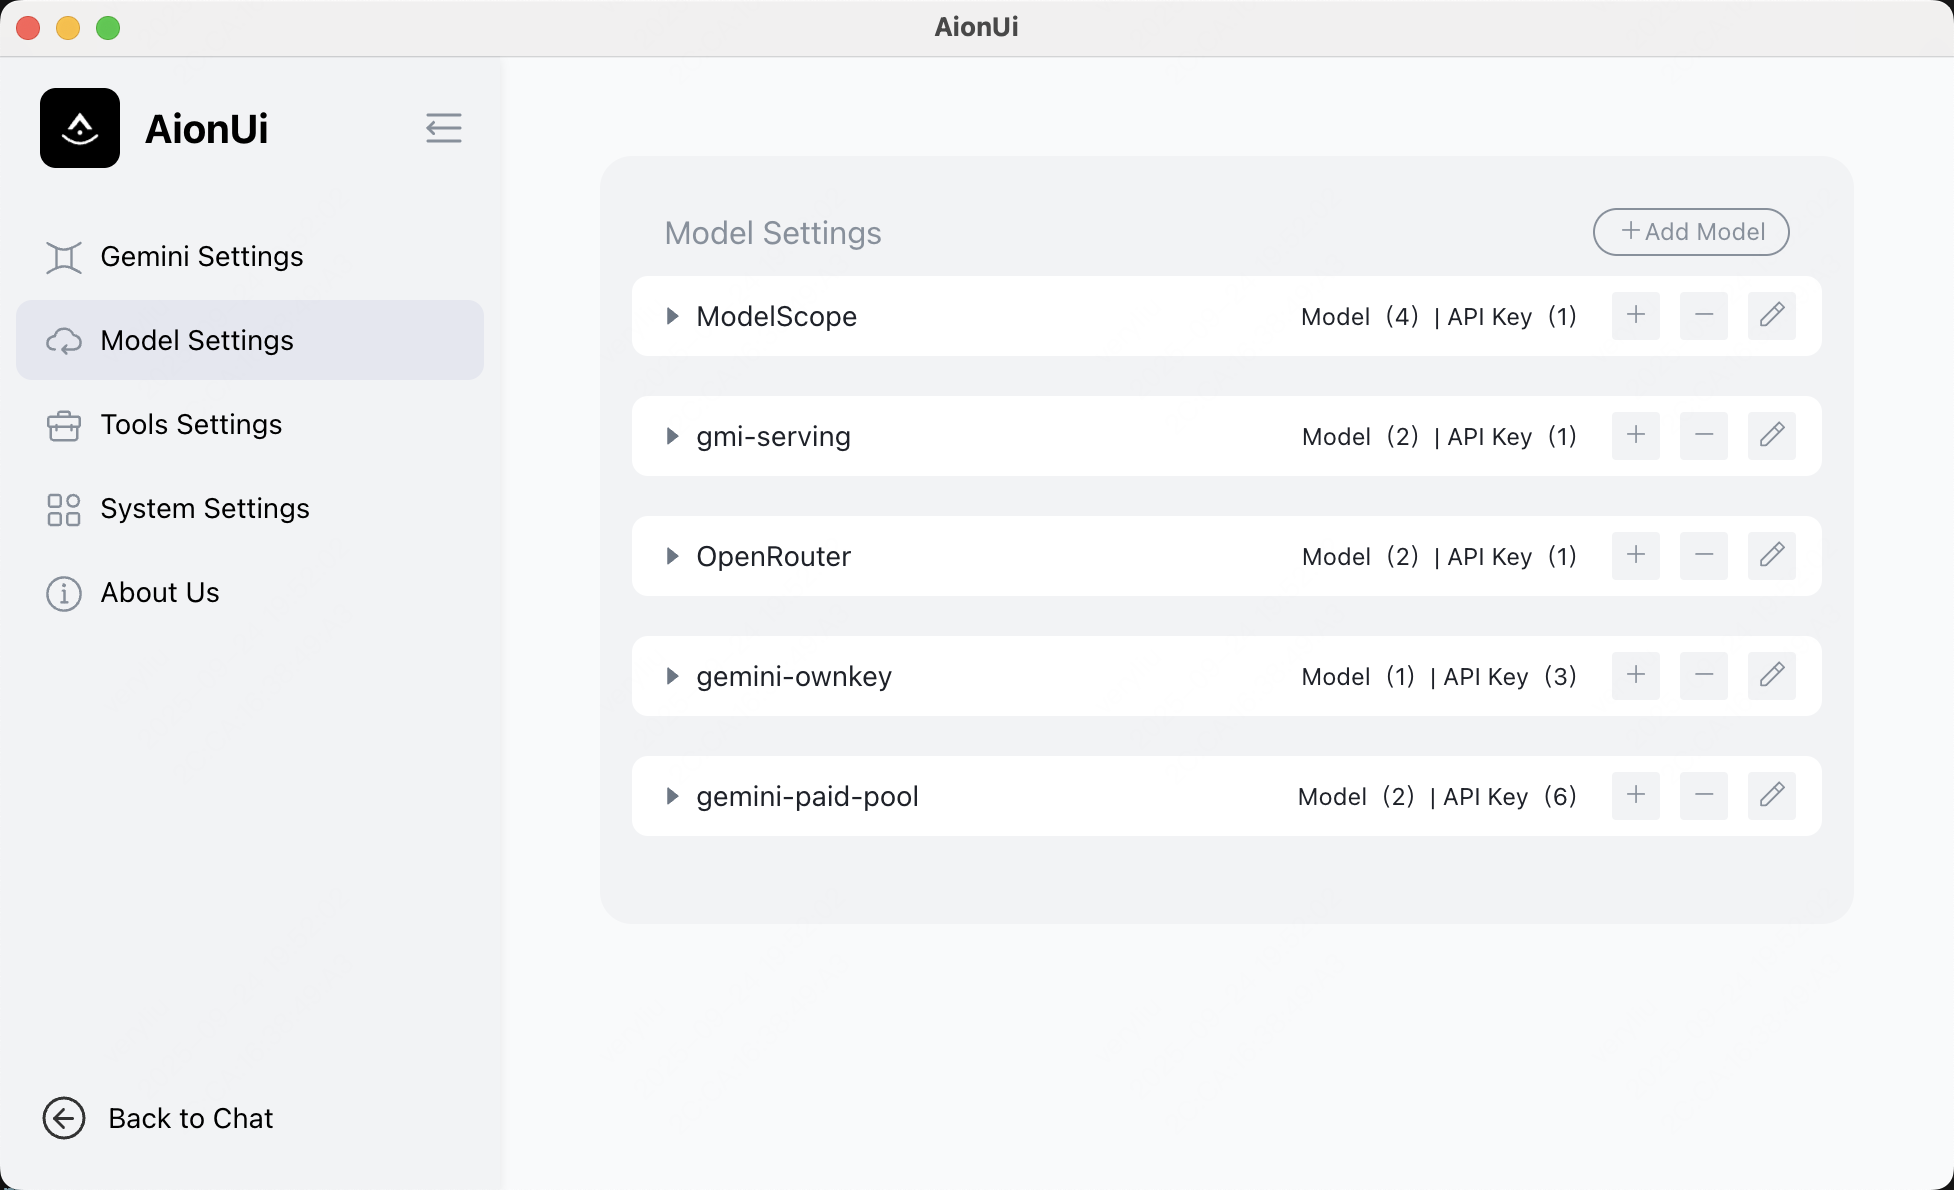1954x1190 pixels.
Task: Click the AionUi title in the sidebar
Action: pos(207,129)
